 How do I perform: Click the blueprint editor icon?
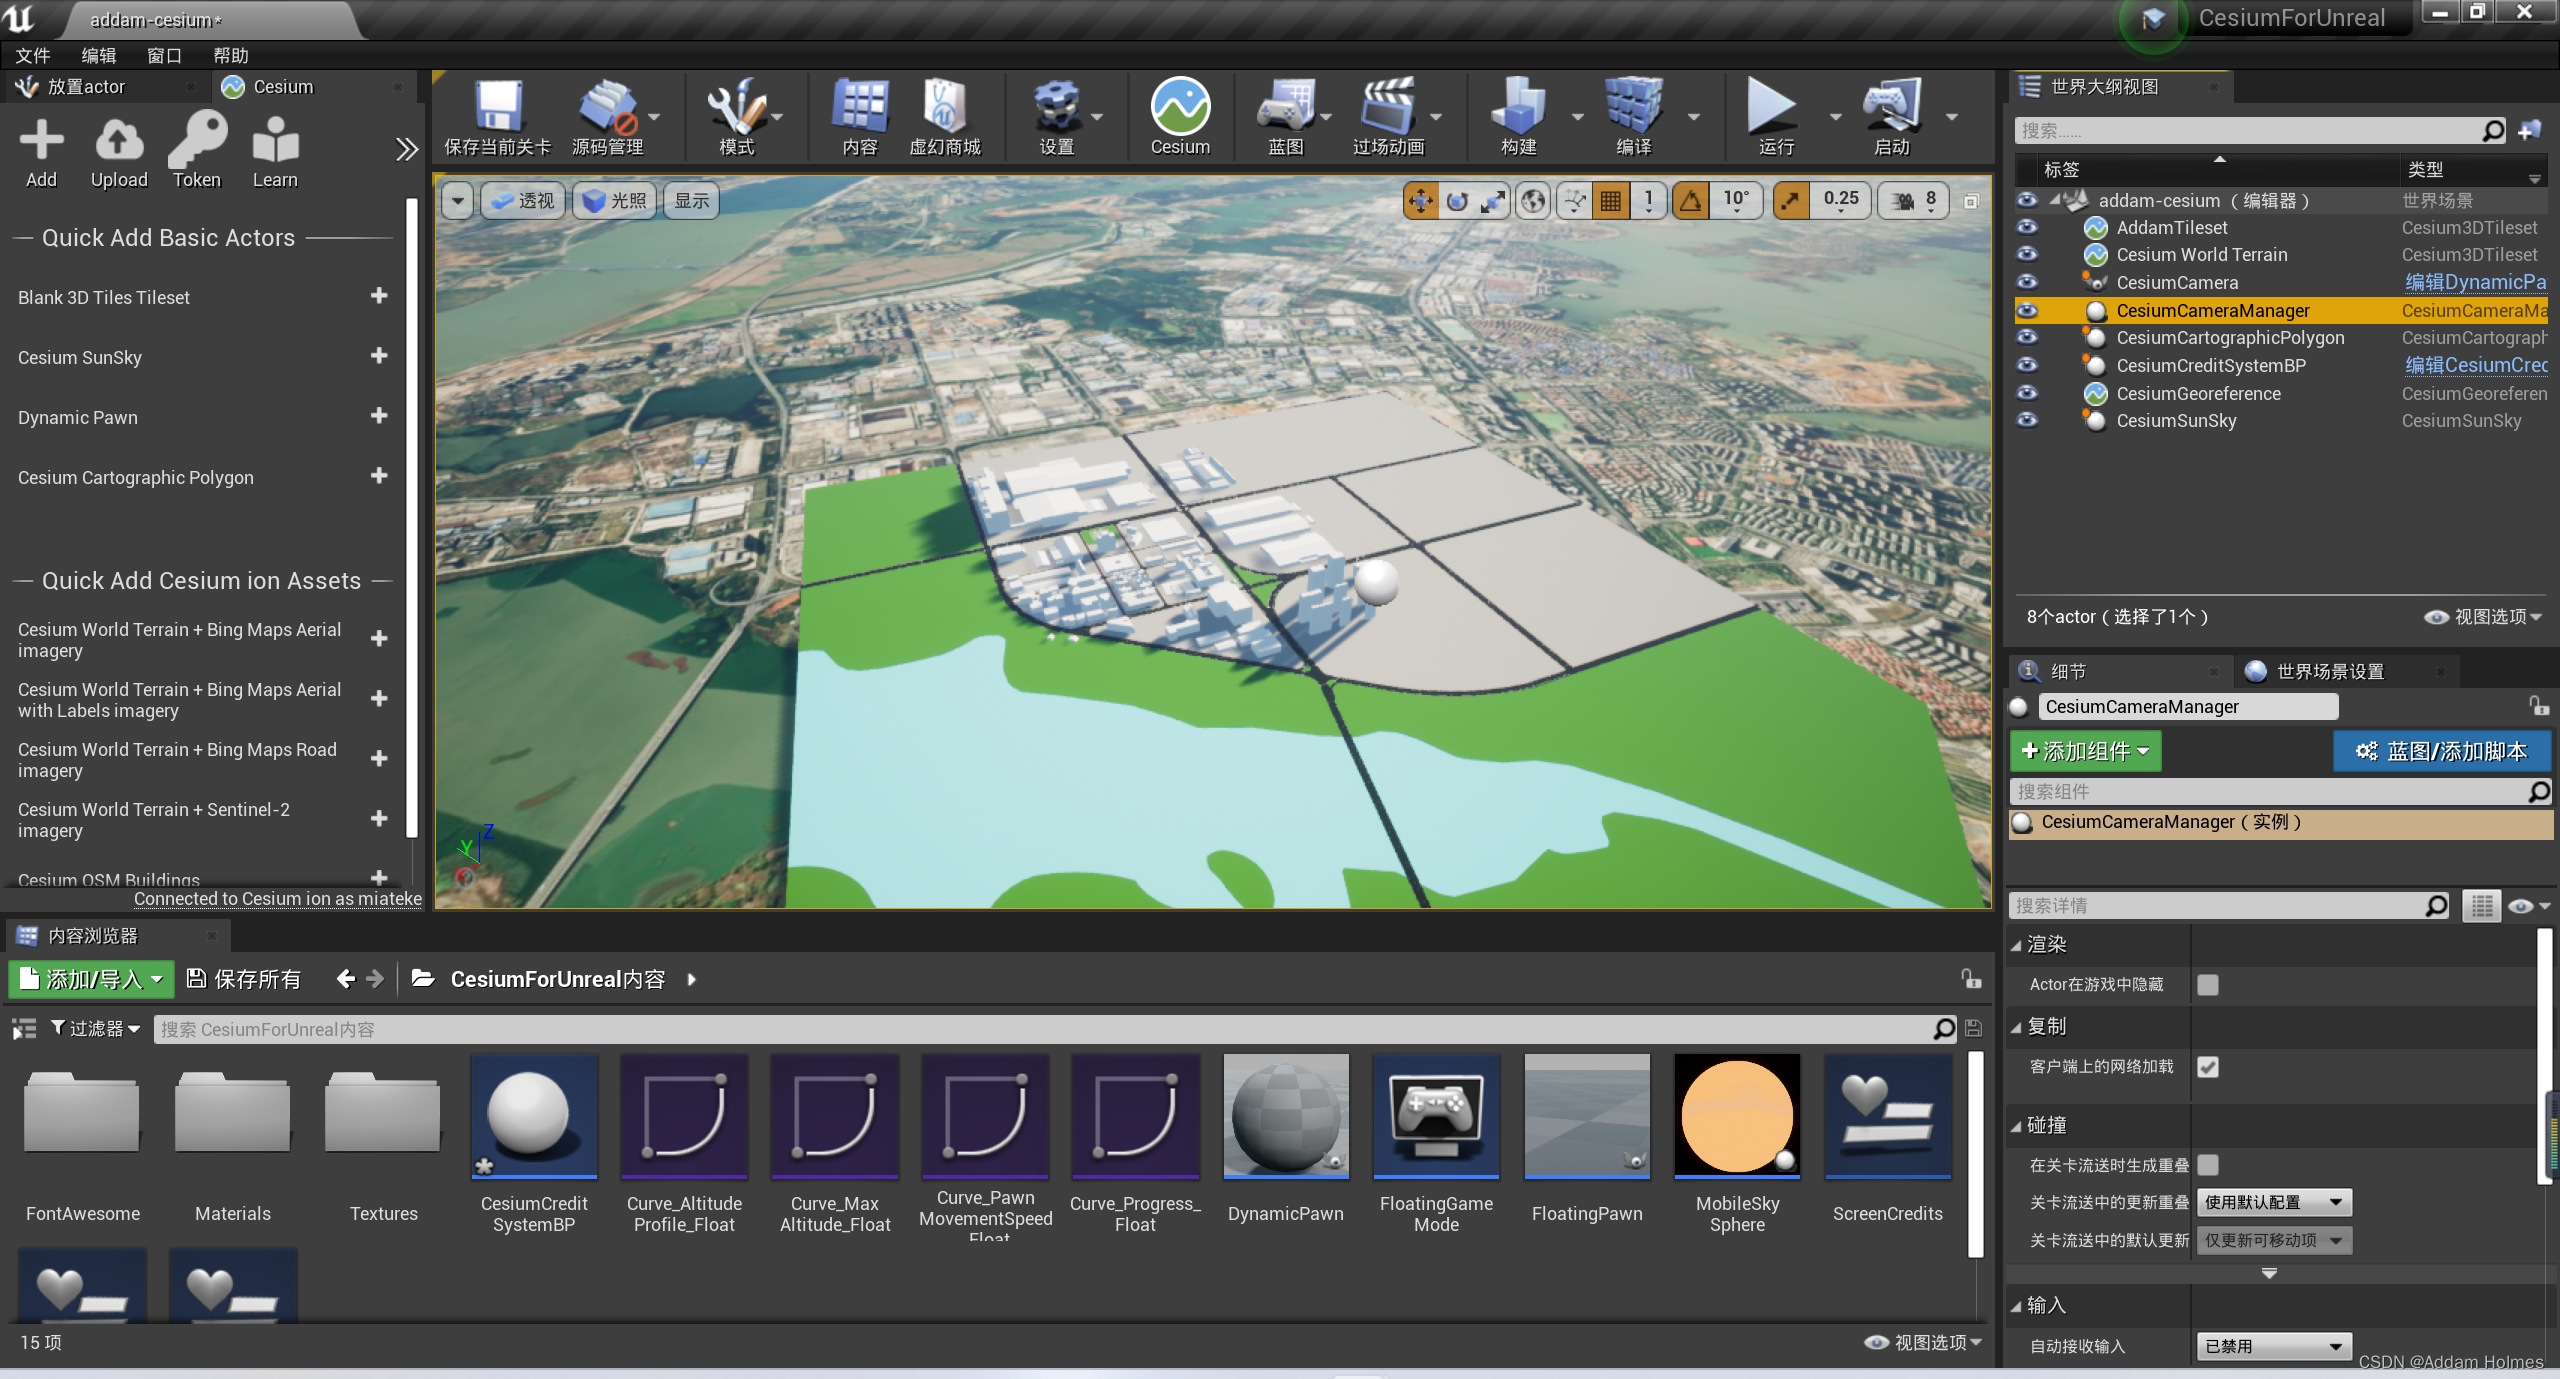tap(1283, 127)
